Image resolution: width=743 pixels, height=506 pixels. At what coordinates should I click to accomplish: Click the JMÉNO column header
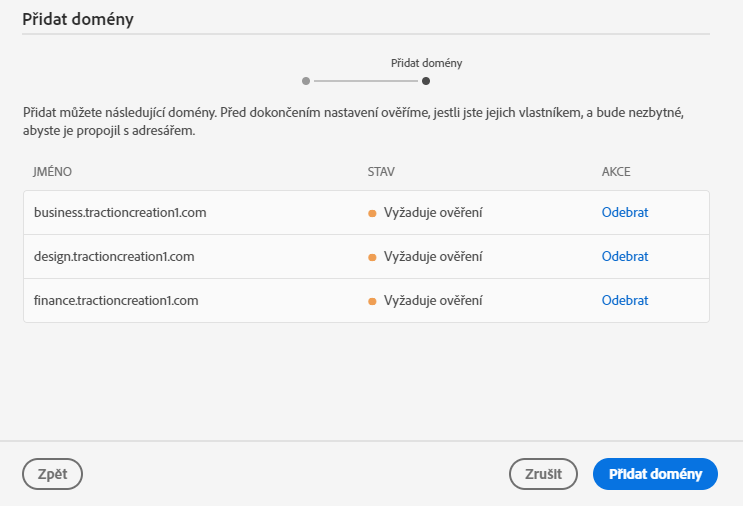[x=53, y=172]
